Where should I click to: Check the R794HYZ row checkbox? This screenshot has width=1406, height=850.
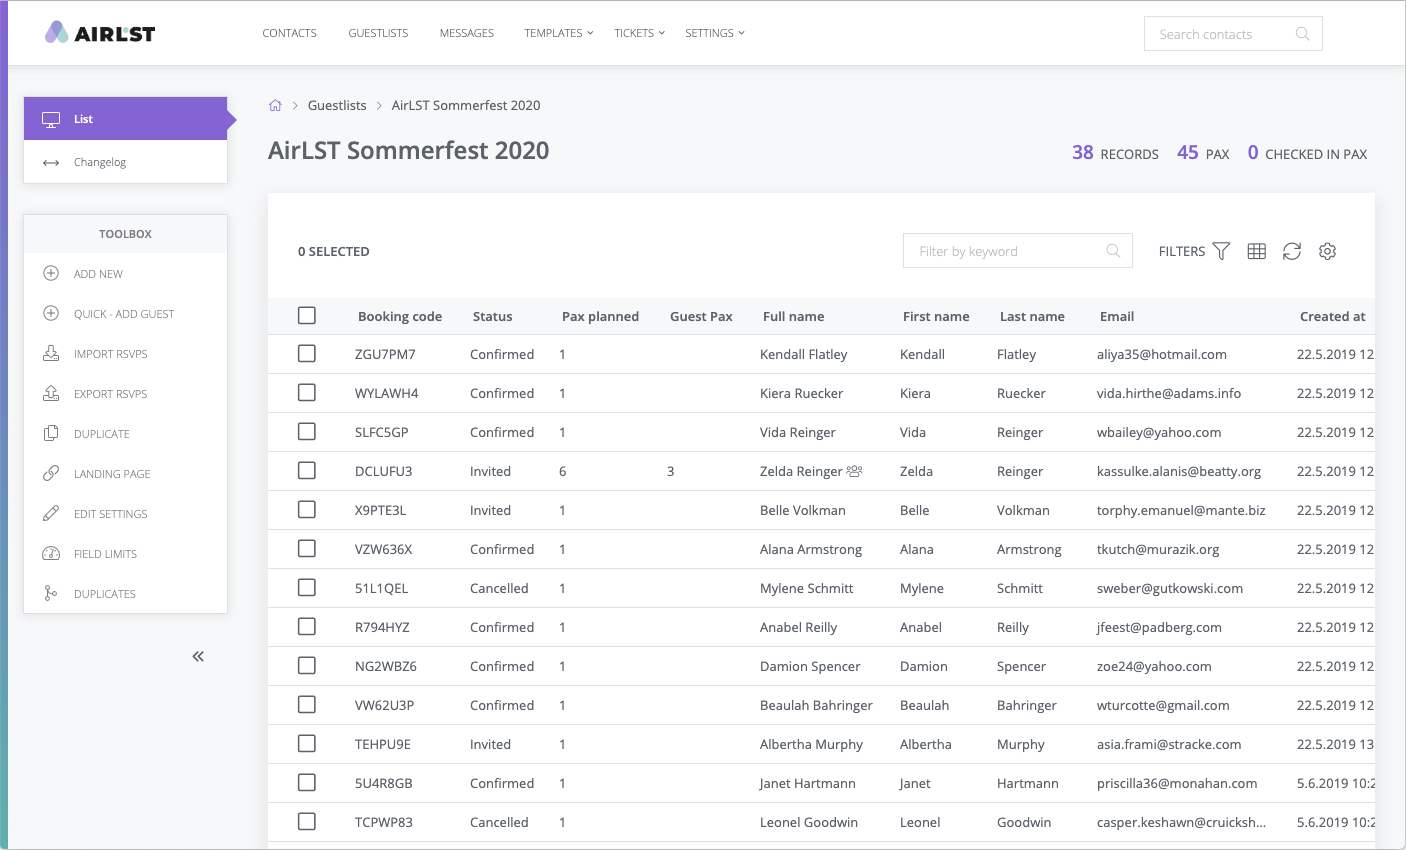point(307,626)
